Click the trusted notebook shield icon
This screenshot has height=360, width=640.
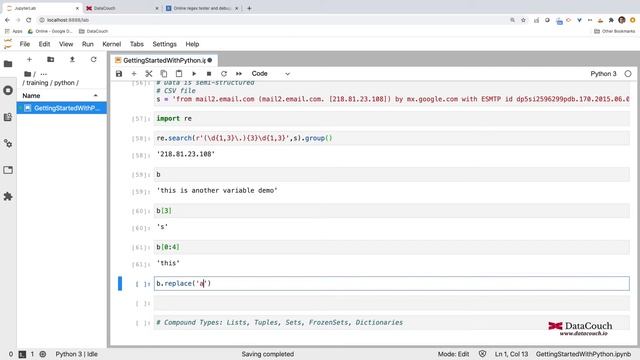pyautogui.click(x=482, y=354)
